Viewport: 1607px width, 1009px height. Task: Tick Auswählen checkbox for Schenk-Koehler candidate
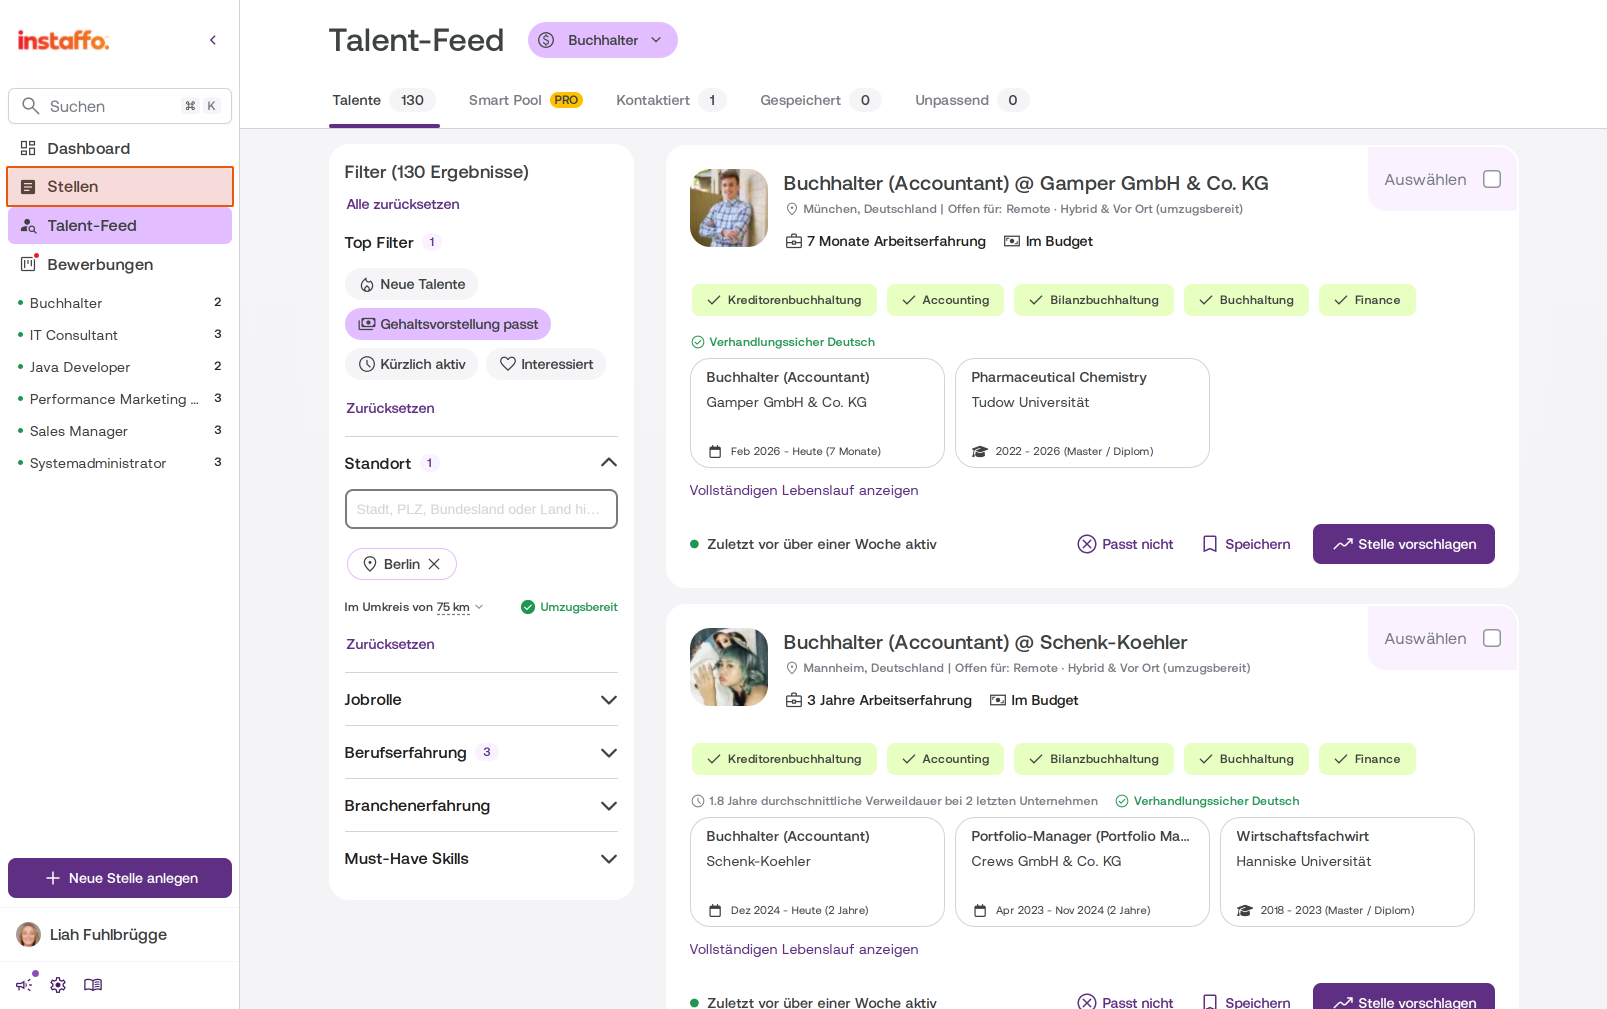1492,638
